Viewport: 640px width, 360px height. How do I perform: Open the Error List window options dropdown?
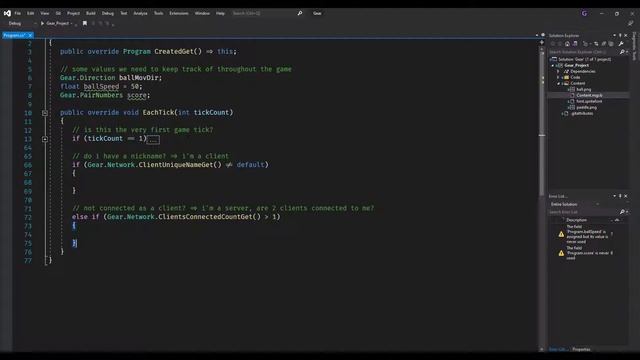point(615,196)
